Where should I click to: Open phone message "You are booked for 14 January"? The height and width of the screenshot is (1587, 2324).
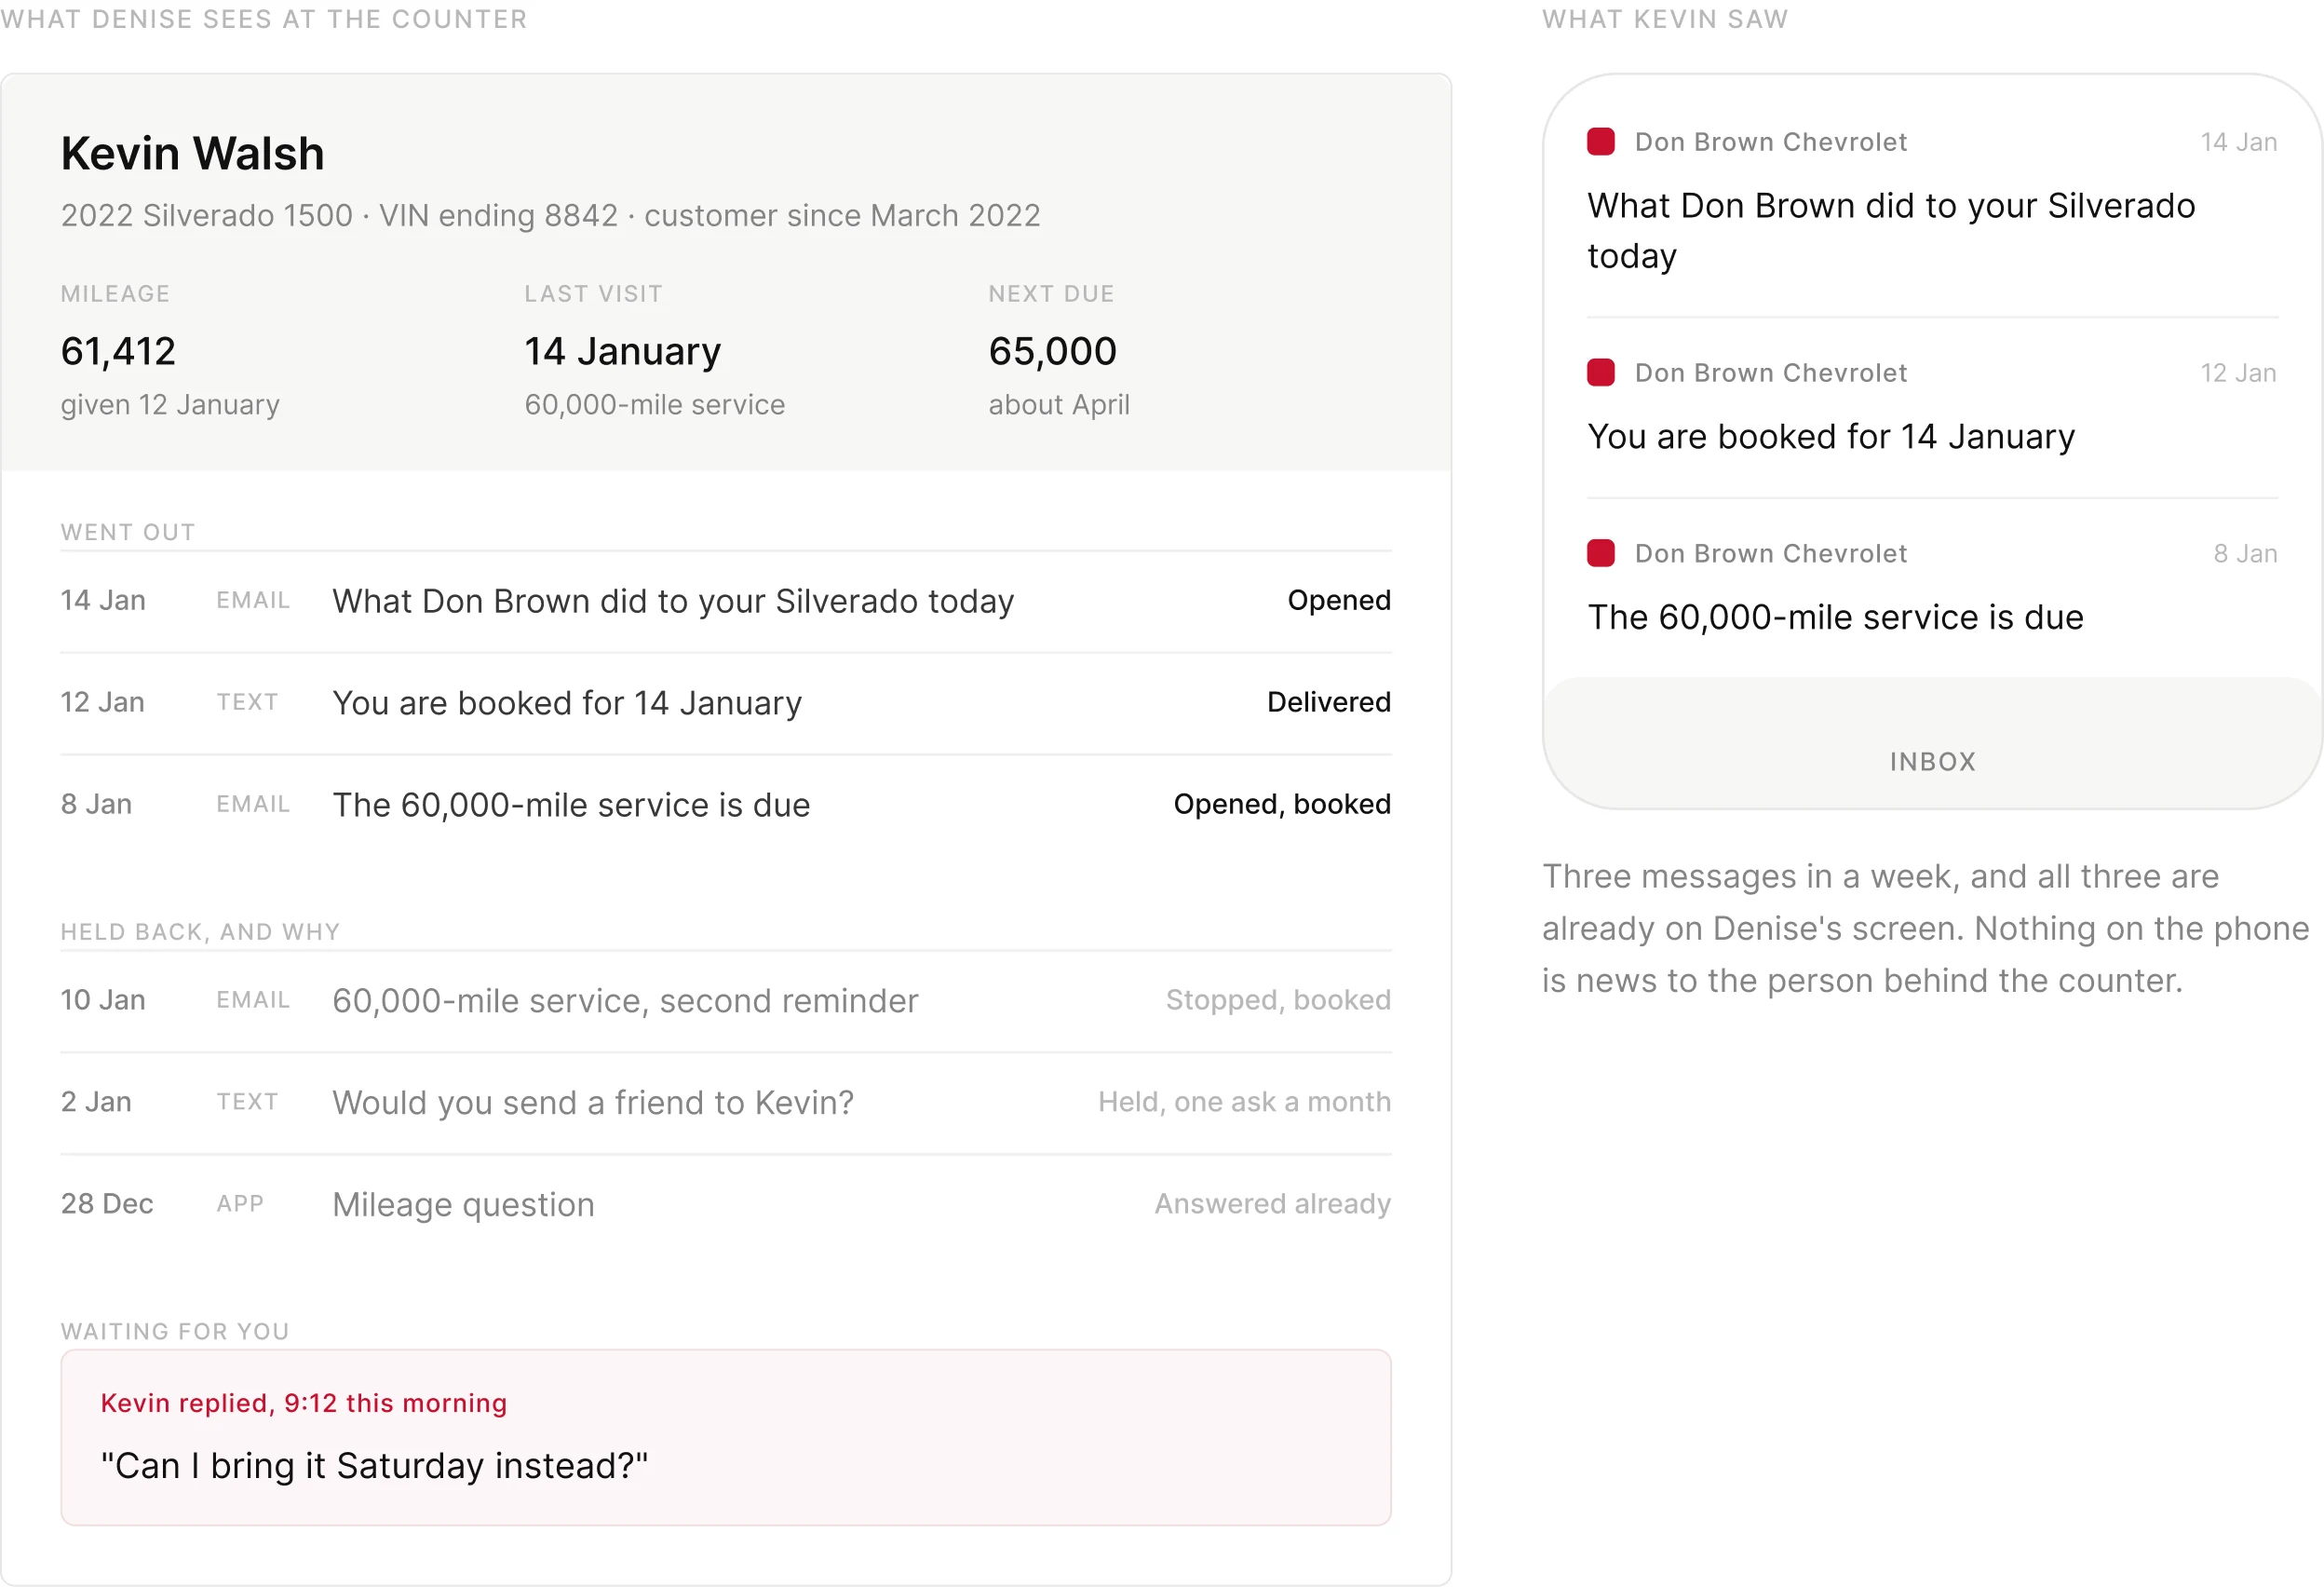click(x=1932, y=408)
